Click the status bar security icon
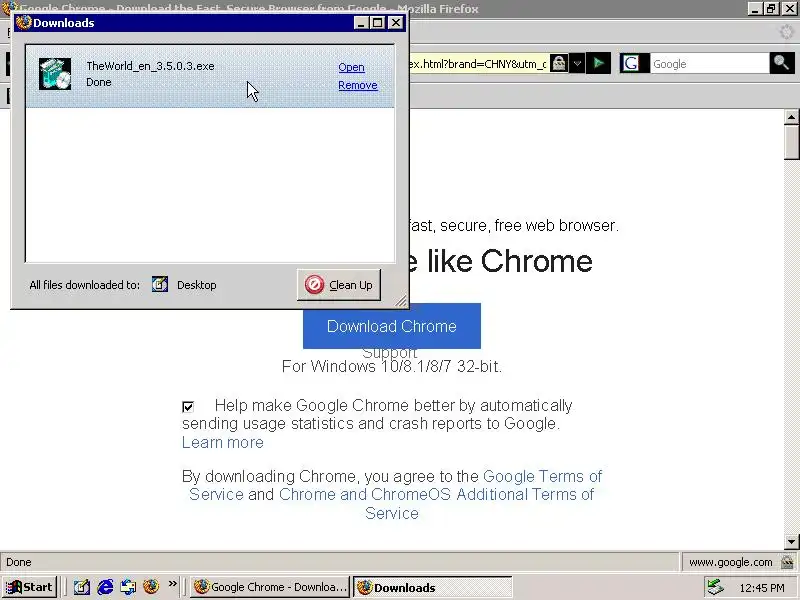This screenshot has height=600, width=800. tap(787, 562)
